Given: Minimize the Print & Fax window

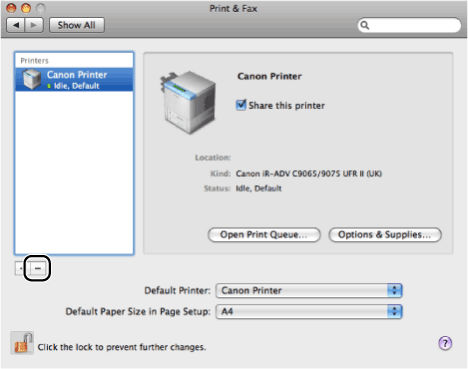Looking at the screenshot, I should [x=26, y=8].
